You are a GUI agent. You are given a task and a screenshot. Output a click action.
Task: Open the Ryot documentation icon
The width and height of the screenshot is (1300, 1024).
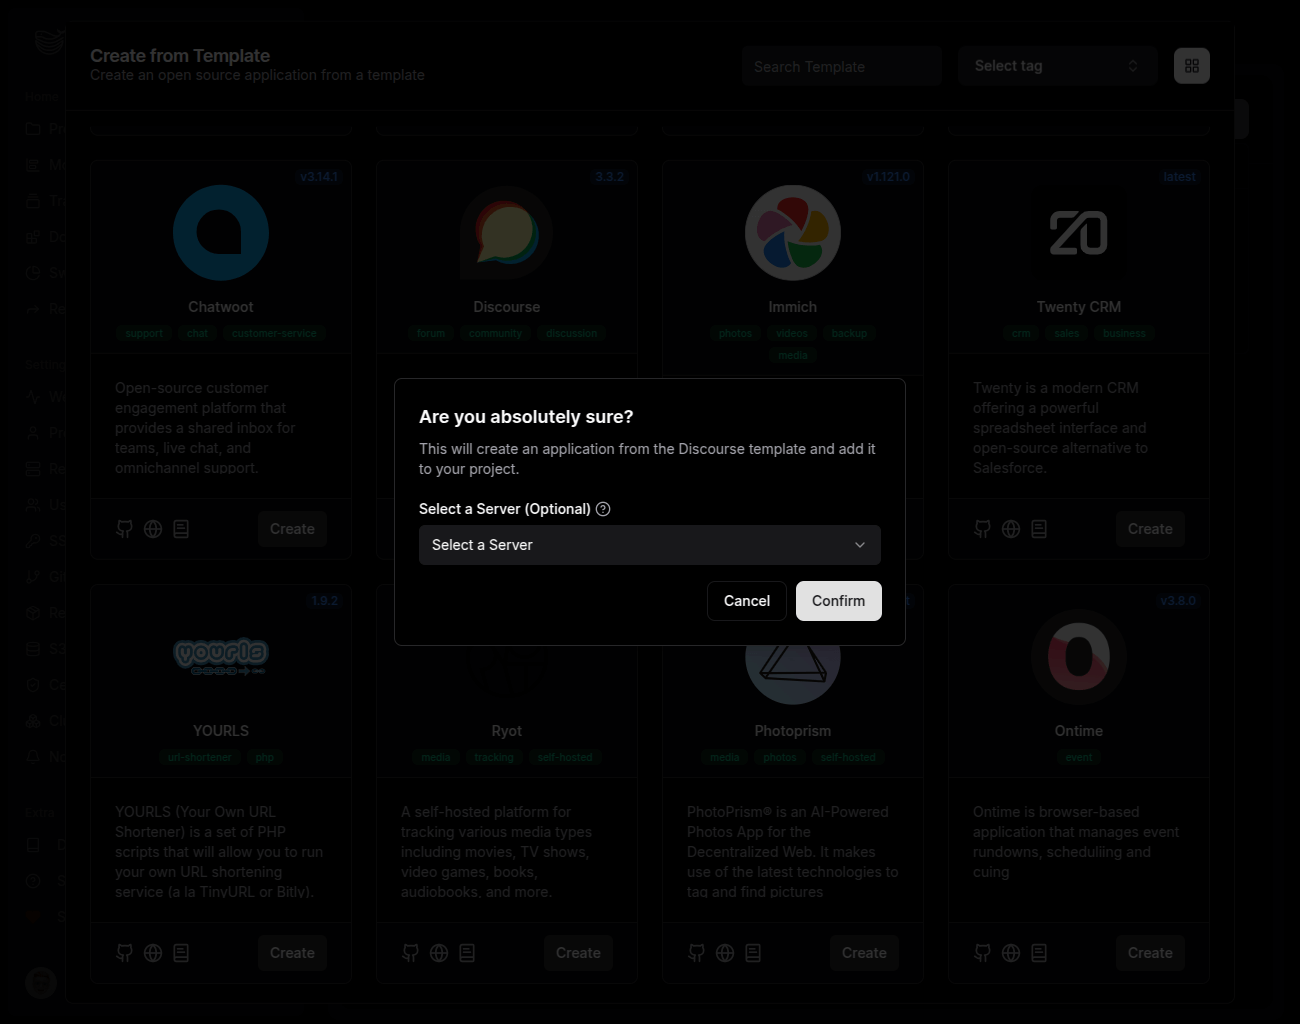[x=467, y=953]
